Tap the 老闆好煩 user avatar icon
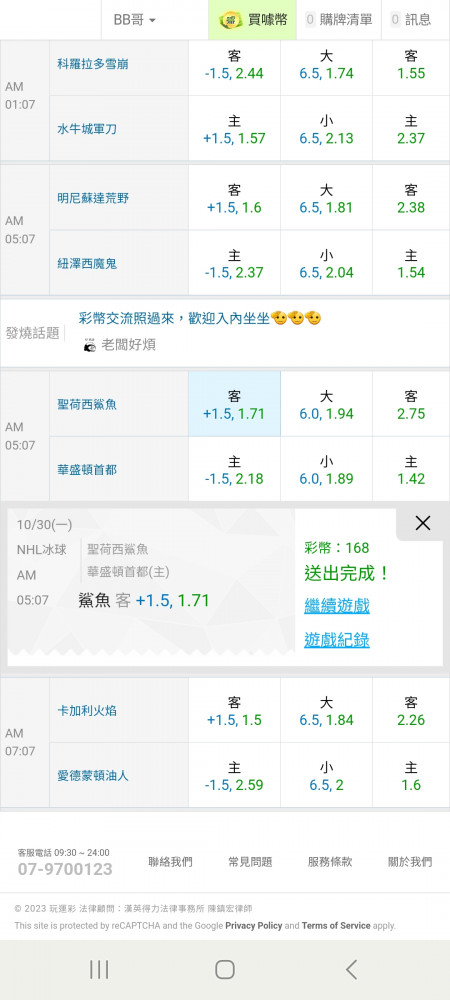Viewport: 450px width, 1000px height. pyautogui.click(x=90, y=345)
